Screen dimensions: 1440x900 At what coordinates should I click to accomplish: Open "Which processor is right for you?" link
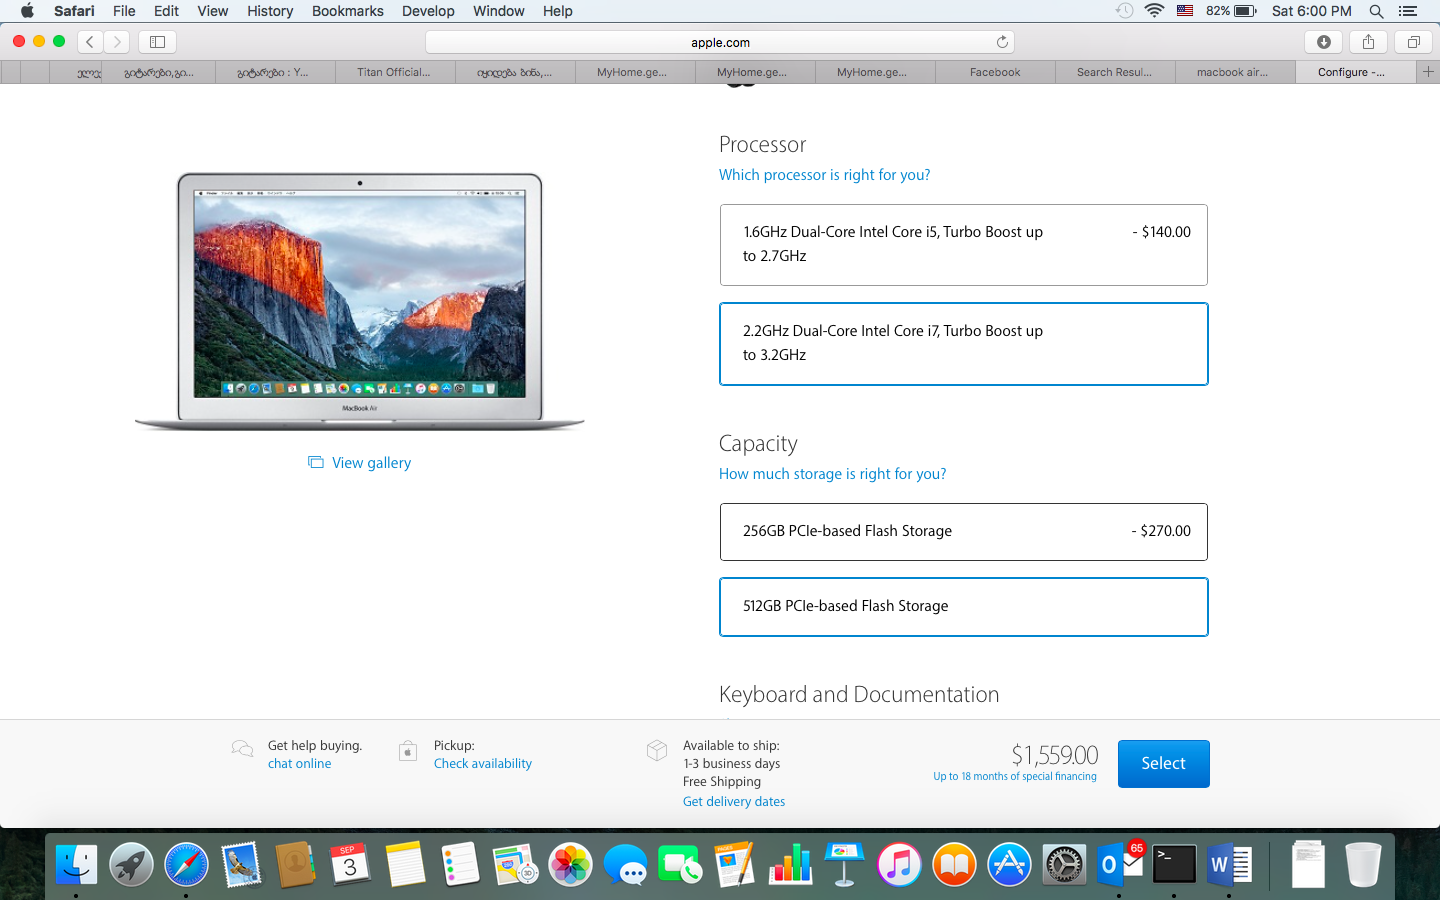[825, 175]
